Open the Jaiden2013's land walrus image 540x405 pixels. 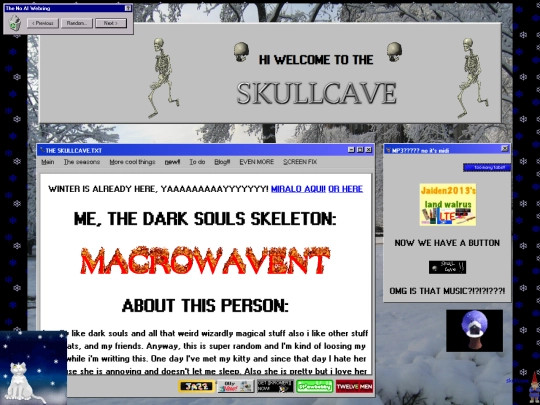tap(448, 205)
